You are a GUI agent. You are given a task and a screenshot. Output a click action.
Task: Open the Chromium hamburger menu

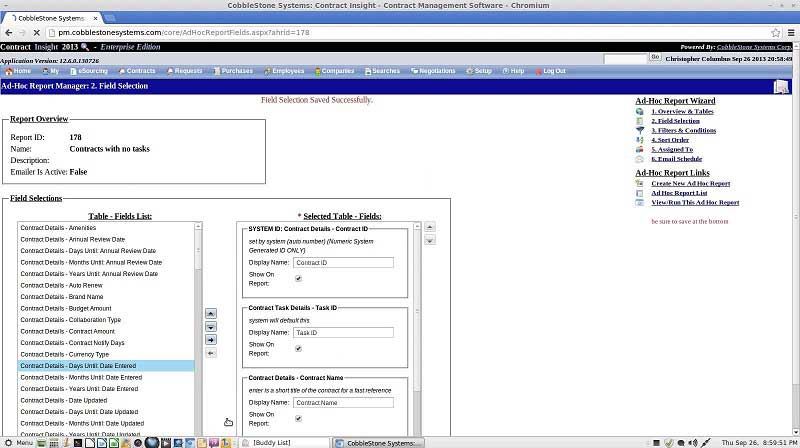(x=791, y=33)
